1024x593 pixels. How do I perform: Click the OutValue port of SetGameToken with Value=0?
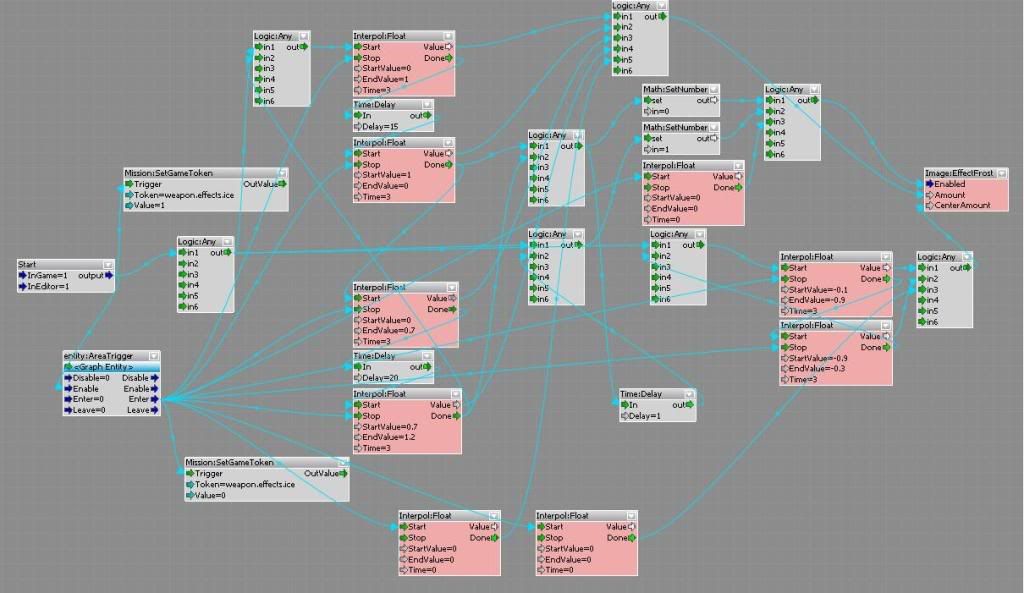pos(342,473)
